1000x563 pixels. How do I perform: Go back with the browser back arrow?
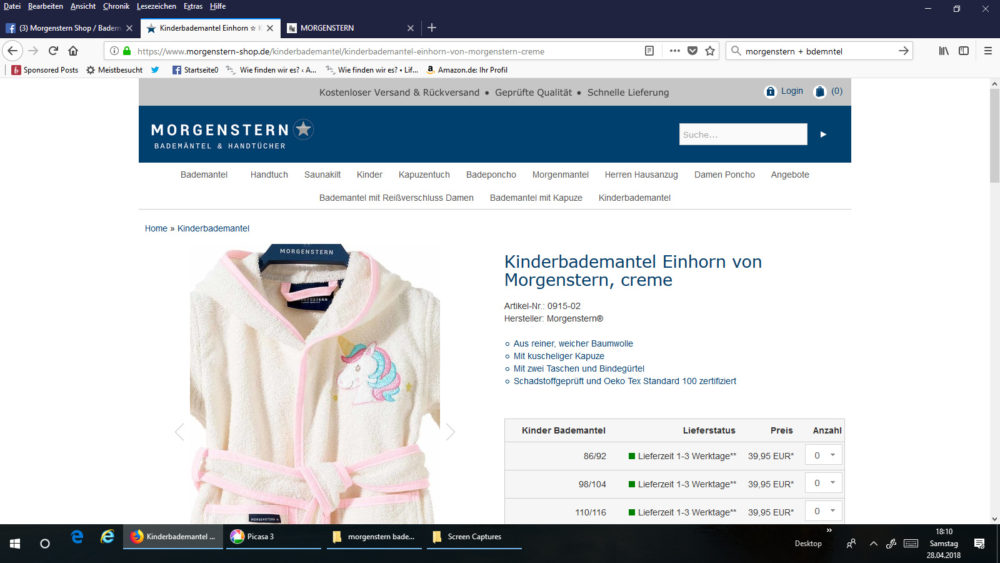(13, 51)
